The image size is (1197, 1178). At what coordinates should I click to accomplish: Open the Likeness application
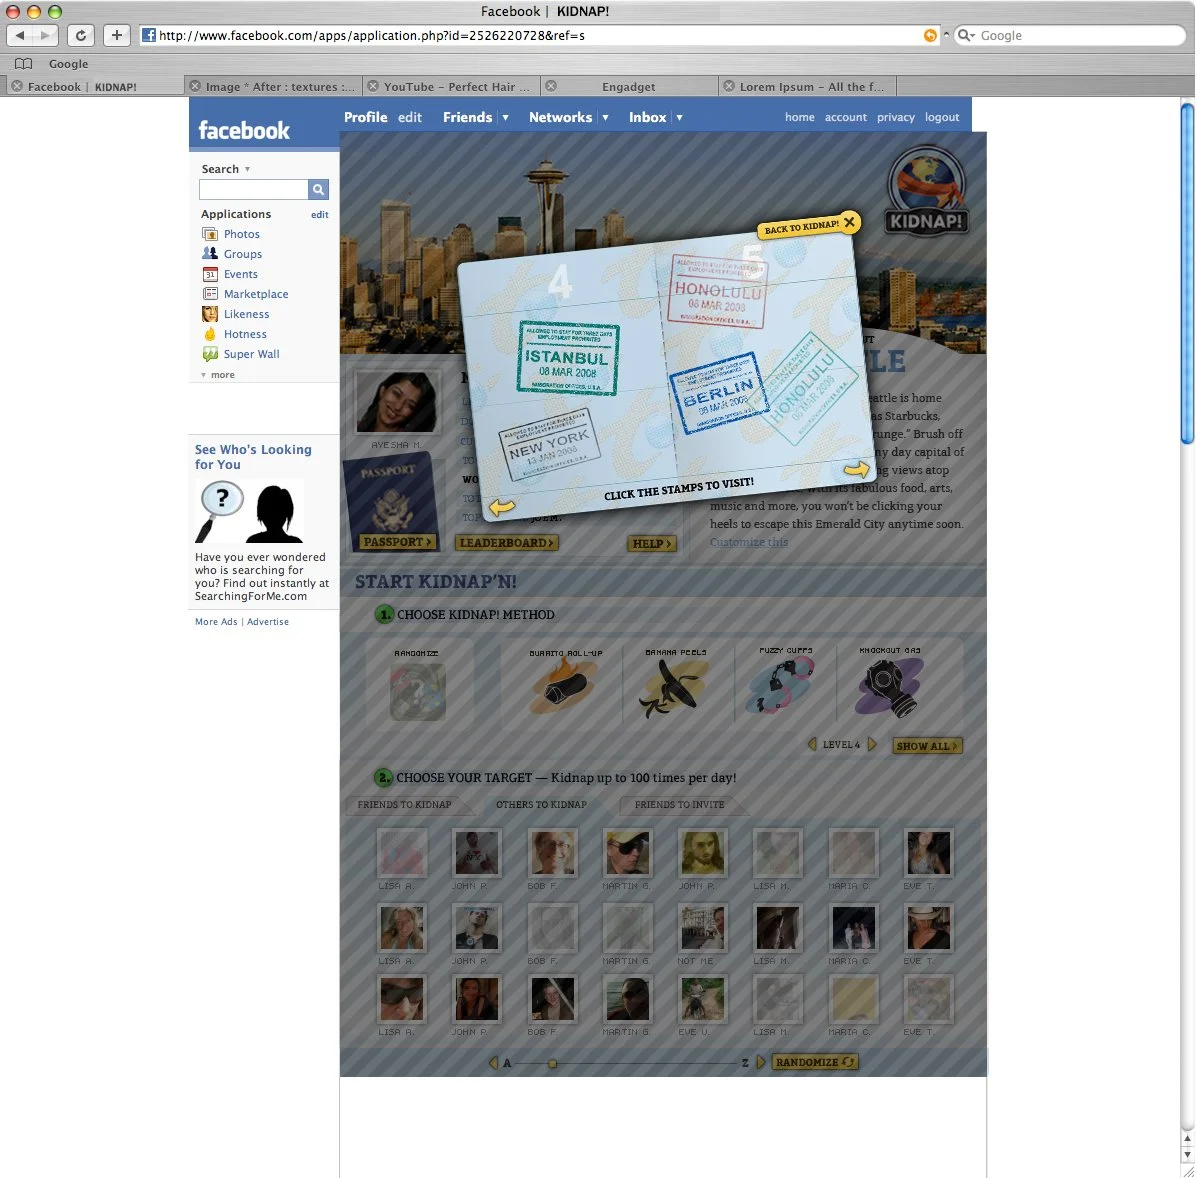[246, 314]
